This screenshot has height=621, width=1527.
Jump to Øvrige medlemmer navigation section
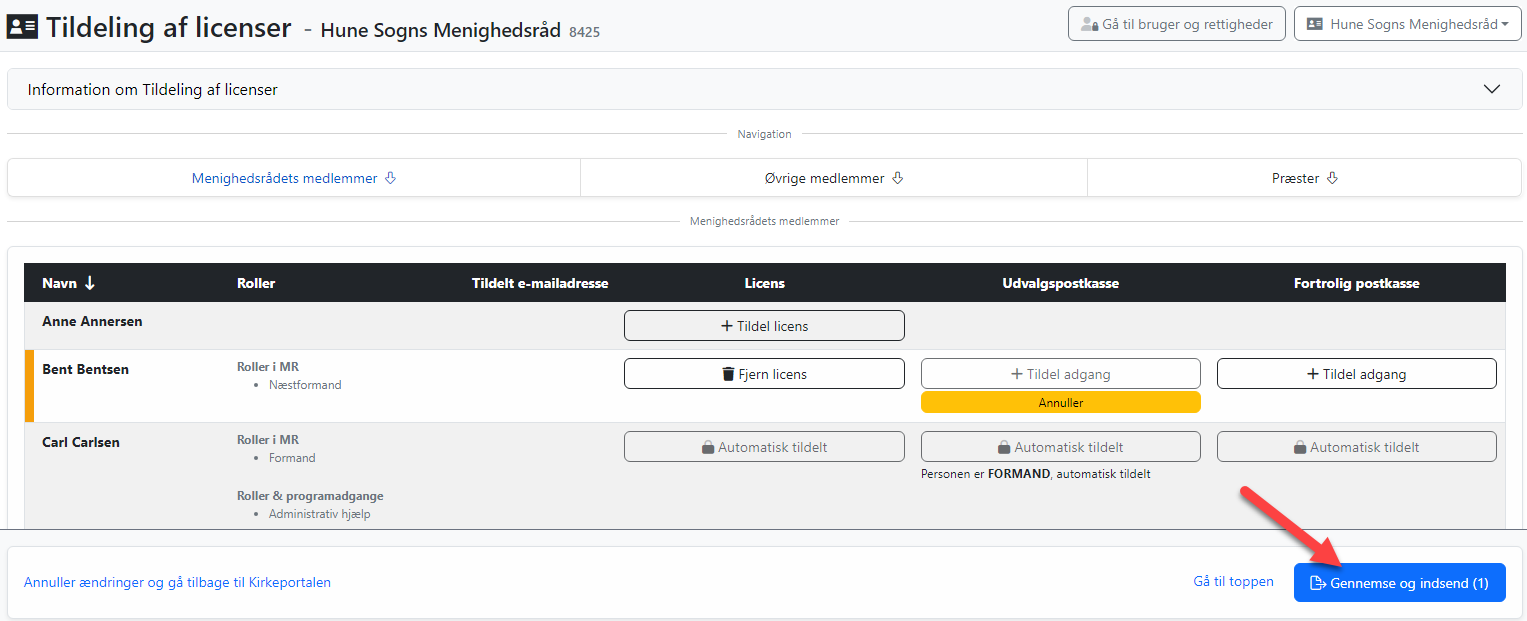(834, 178)
